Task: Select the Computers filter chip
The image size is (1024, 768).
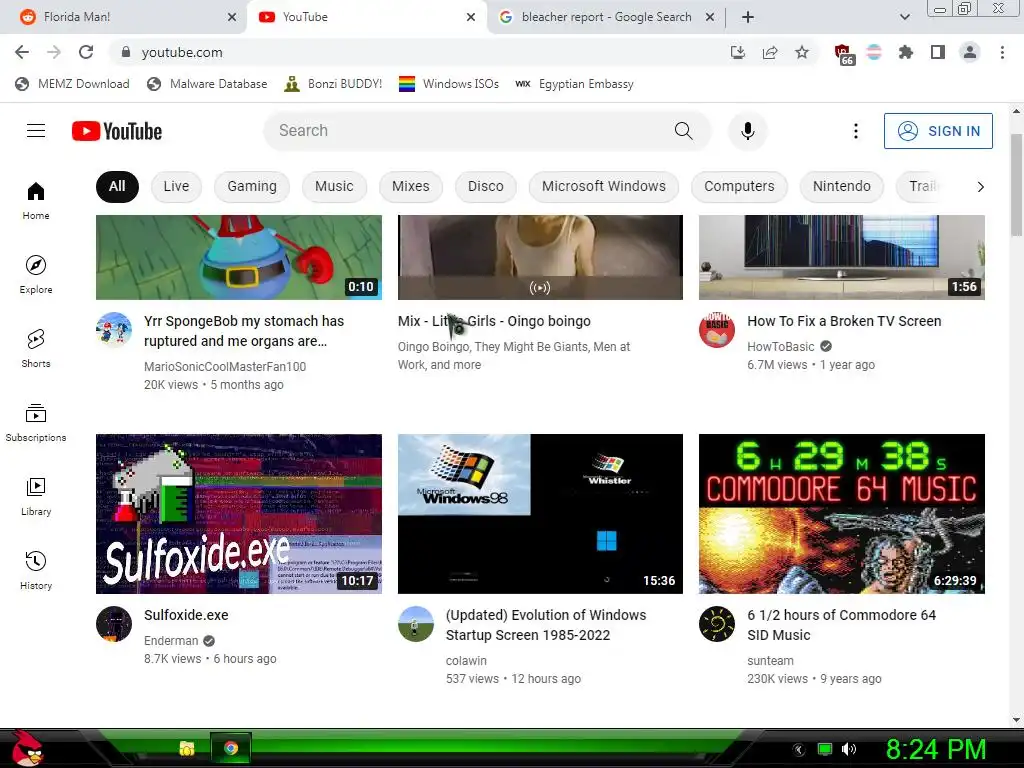Action: tap(739, 186)
